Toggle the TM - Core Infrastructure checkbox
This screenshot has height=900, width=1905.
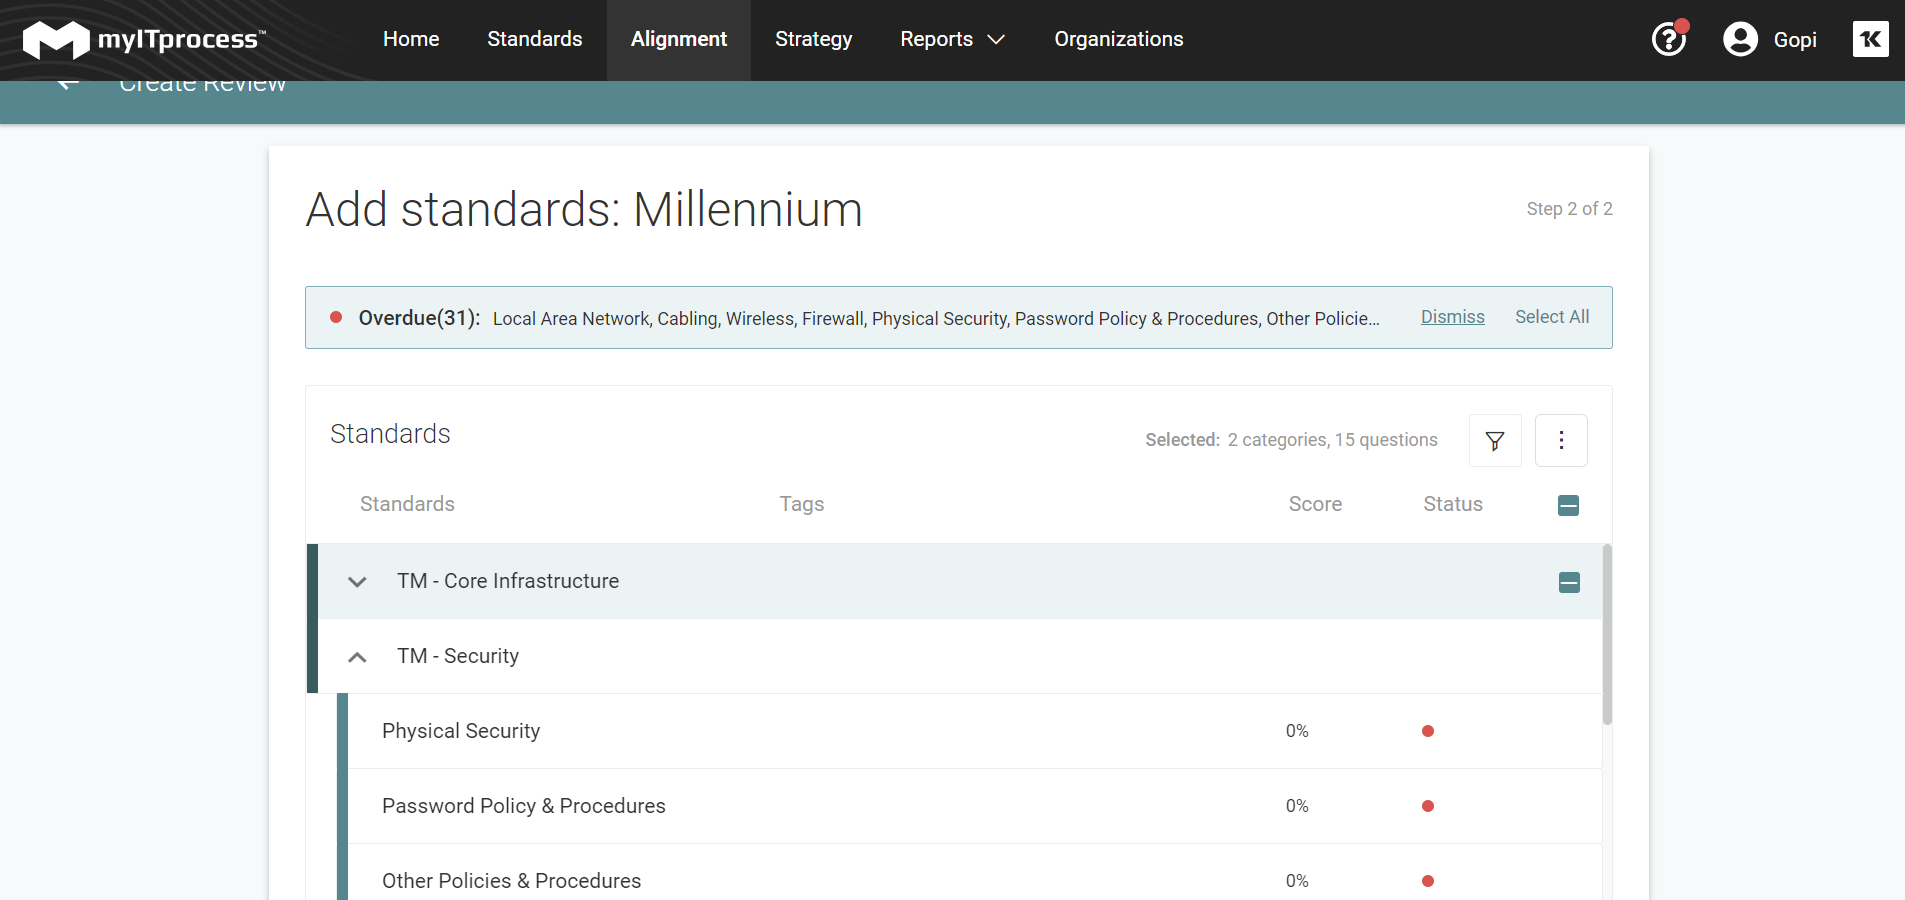click(x=1569, y=582)
